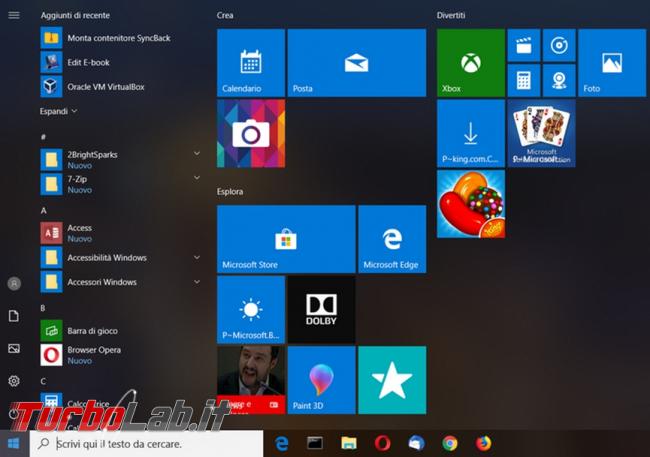The width and height of the screenshot is (650, 457).
Task: Click the hamburger menu at top left
Action: tap(14, 15)
